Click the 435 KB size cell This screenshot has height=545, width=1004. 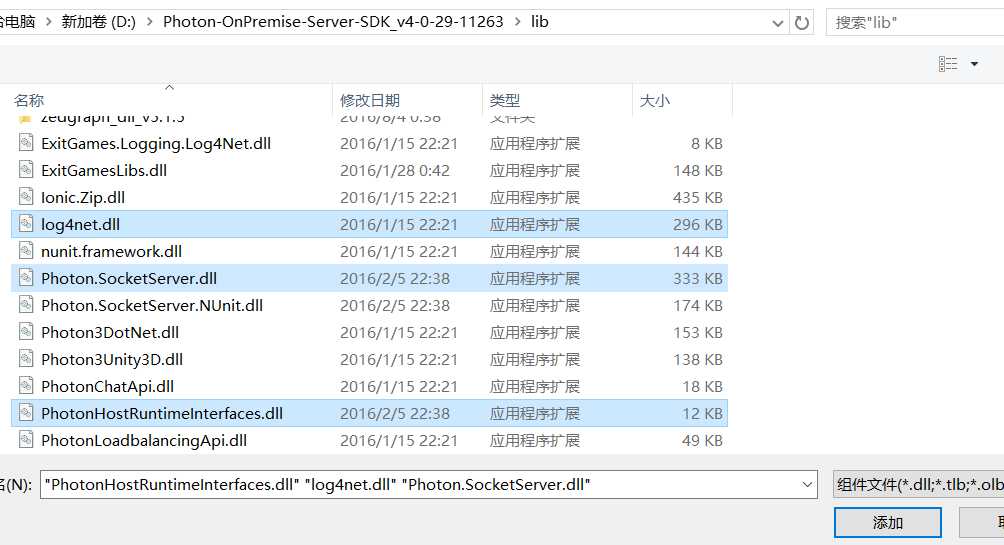click(697, 197)
